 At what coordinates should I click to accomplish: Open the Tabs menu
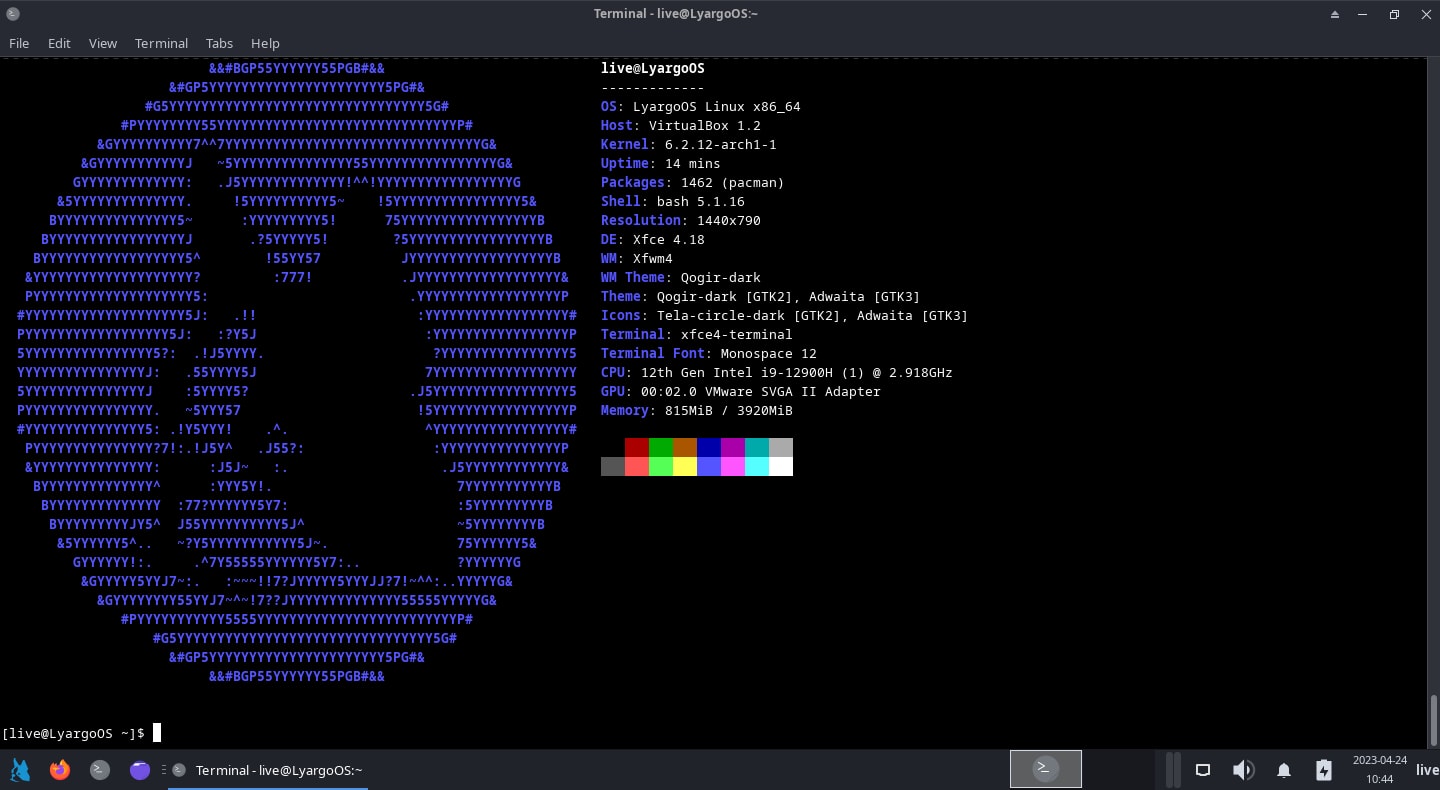219,43
